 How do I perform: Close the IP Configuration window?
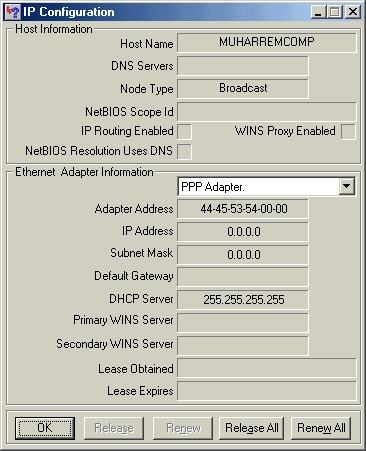[352, 12]
